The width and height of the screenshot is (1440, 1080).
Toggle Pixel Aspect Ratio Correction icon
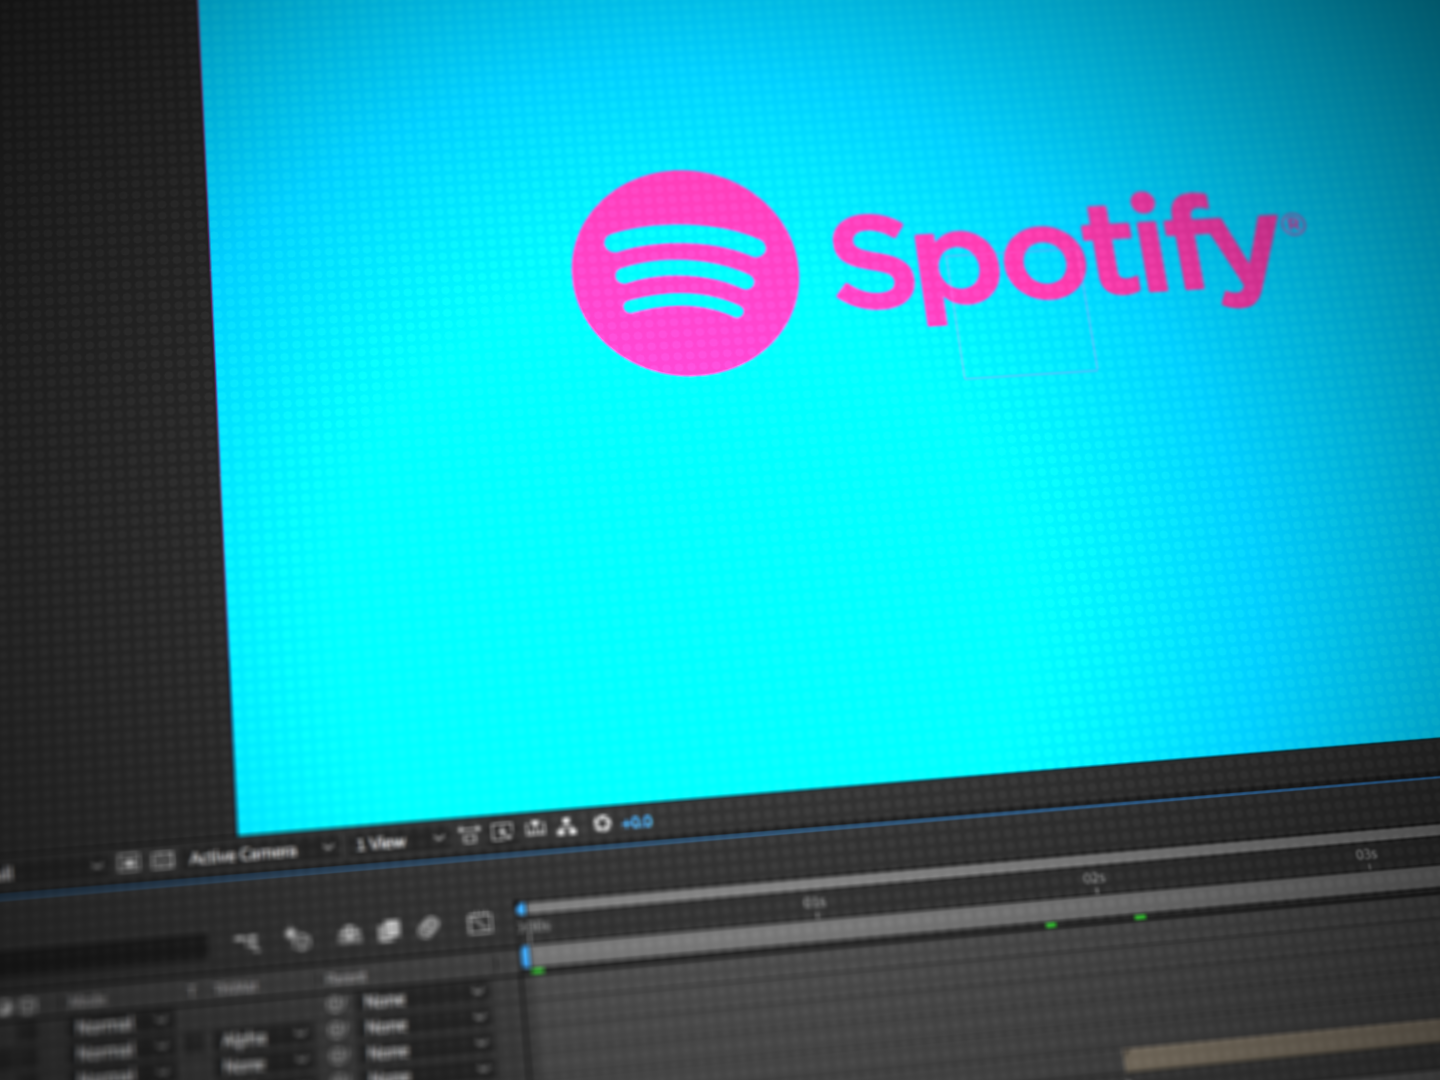(x=469, y=834)
